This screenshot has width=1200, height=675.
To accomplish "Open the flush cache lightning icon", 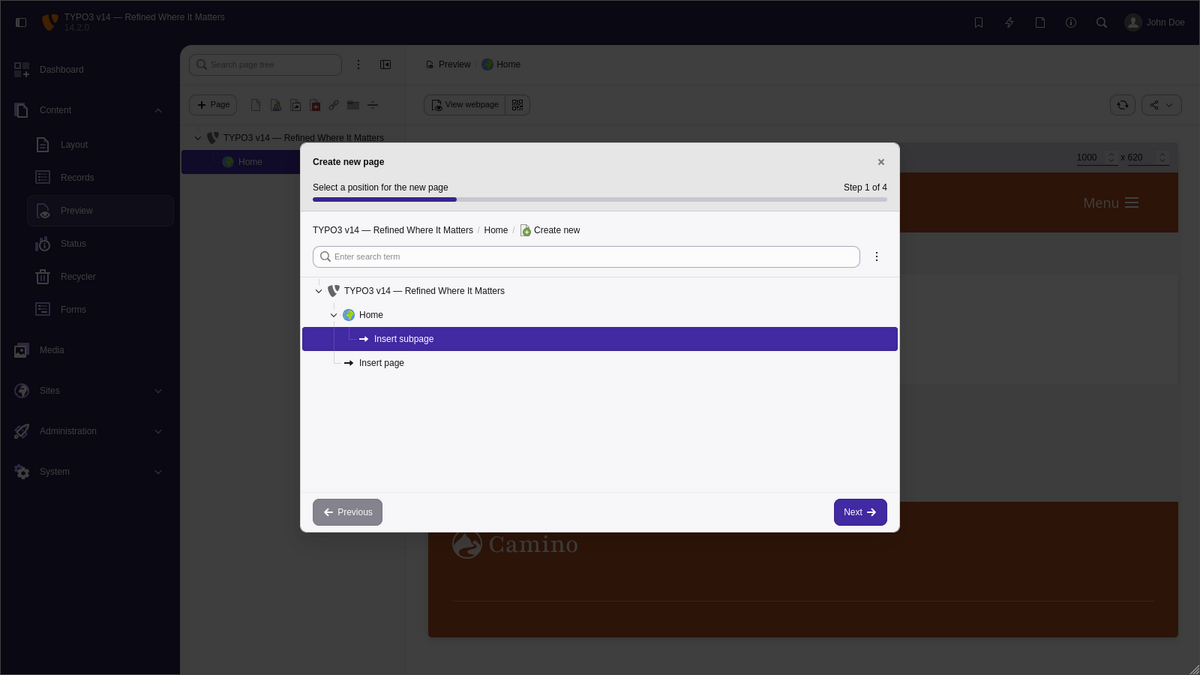I will click(x=1009, y=22).
